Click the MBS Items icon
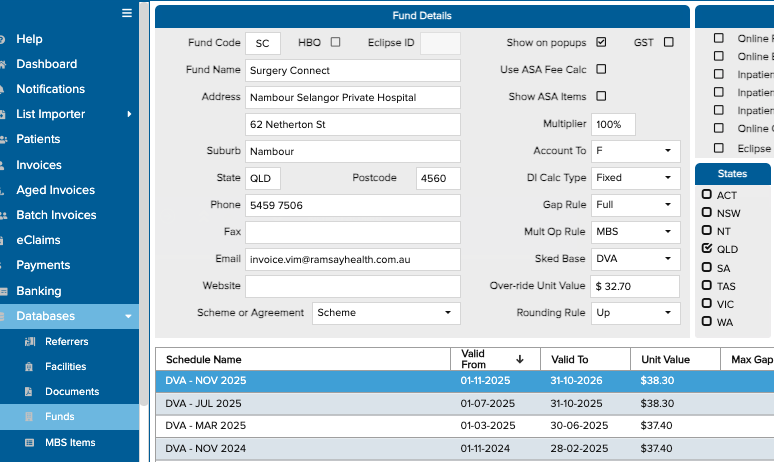774x462 pixels. (29, 442)
